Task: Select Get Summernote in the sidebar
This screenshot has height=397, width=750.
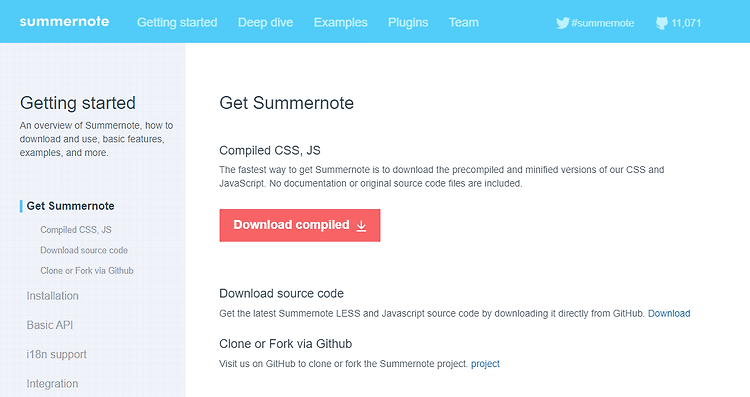Action: [x=70, y=206]
